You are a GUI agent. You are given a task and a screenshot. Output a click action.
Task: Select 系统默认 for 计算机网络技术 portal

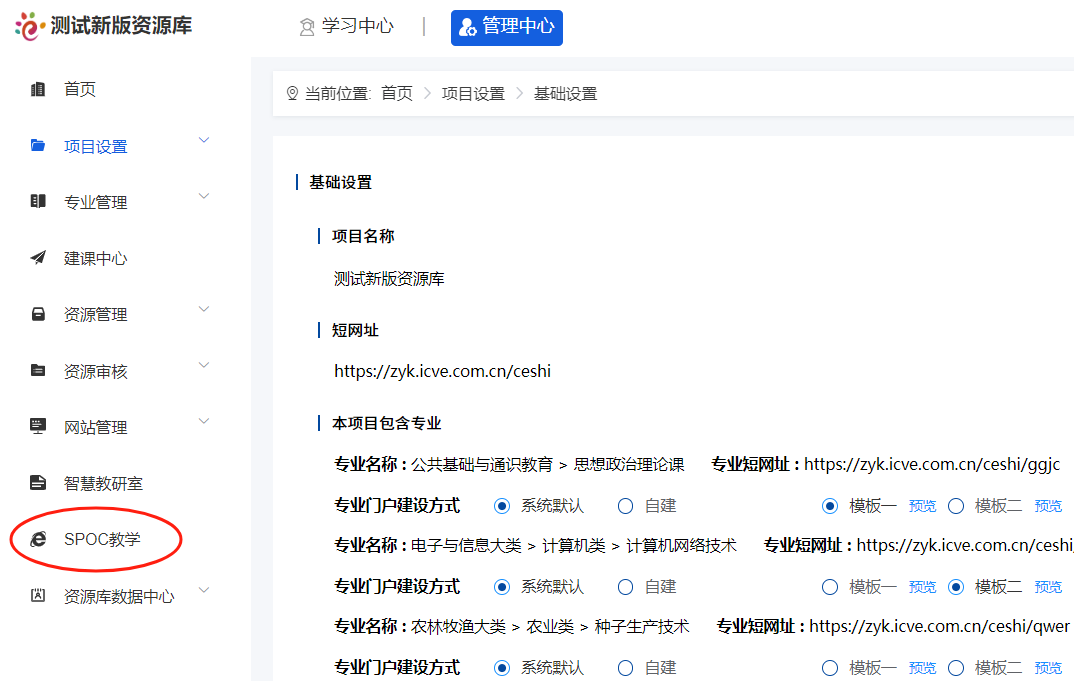coord(502,587)
